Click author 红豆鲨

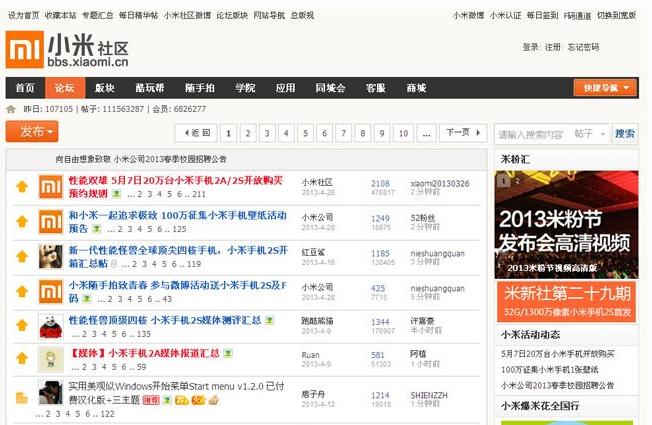(314, 252)
